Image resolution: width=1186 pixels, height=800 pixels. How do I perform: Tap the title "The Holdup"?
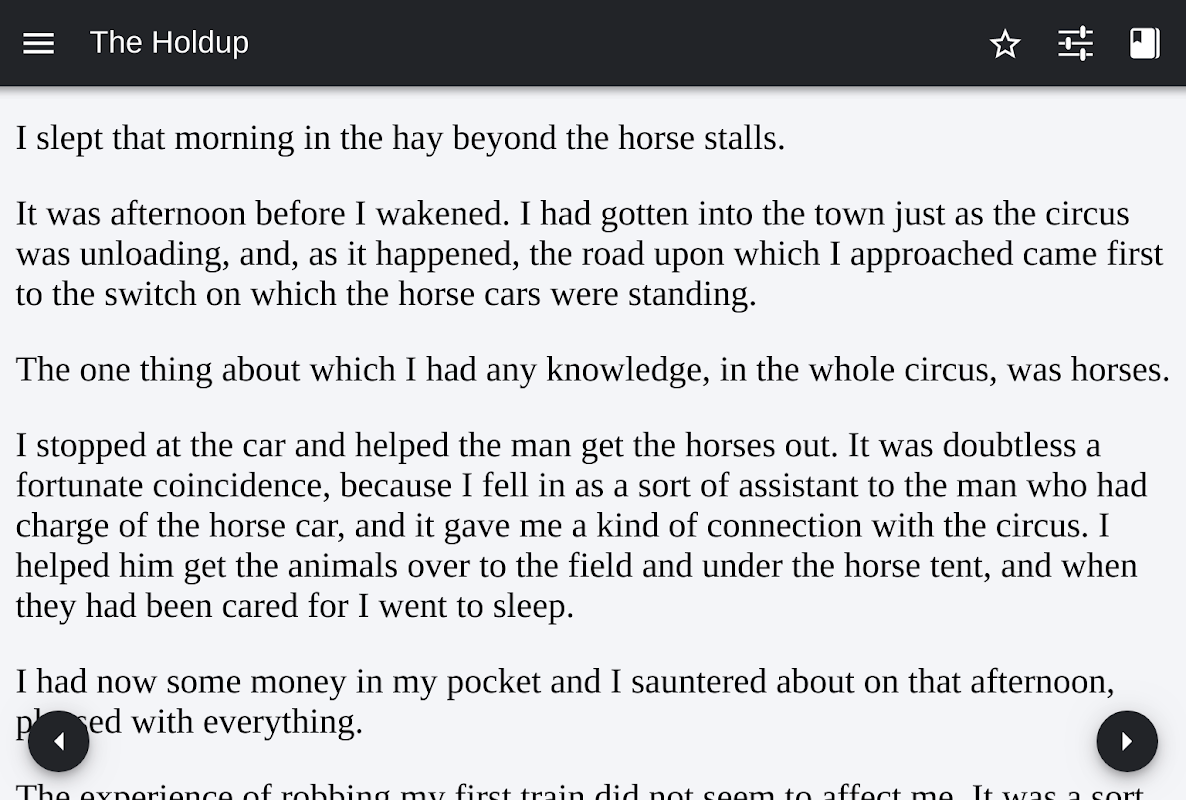tap(169, 43)
